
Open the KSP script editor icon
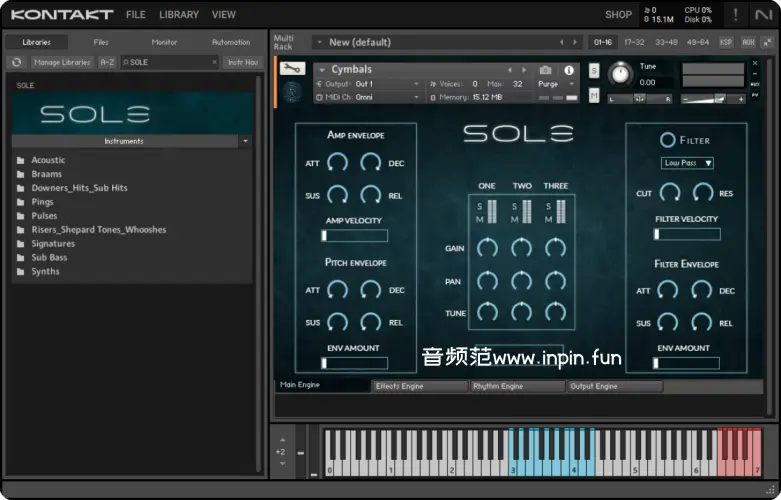(726, 42)
